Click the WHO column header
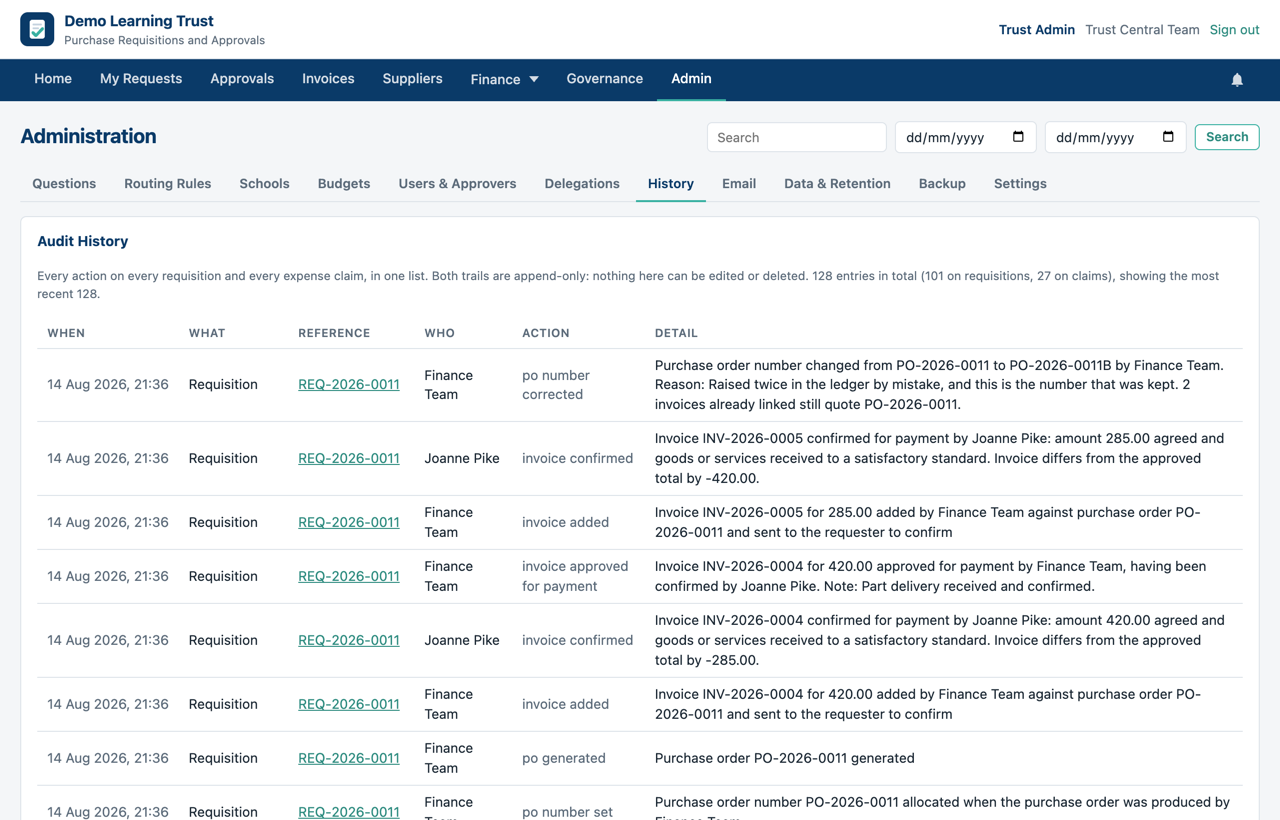 440,333
